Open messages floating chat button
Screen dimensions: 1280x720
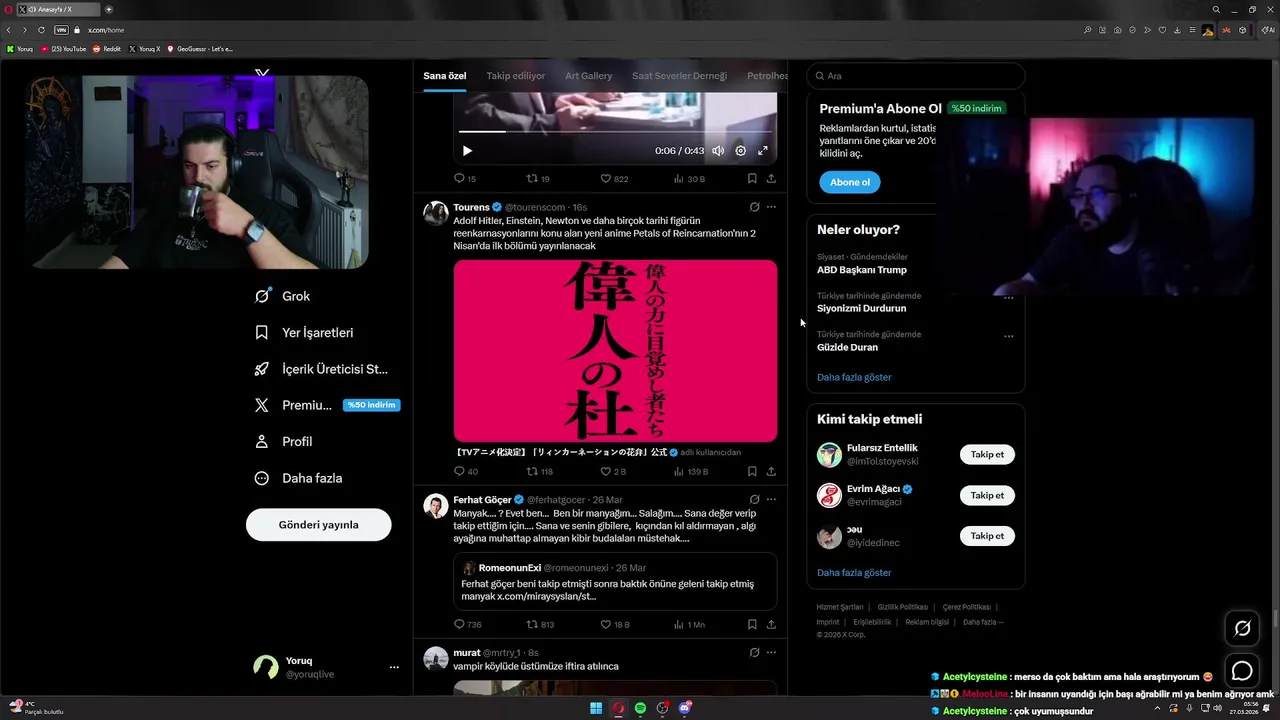(x=1242, y=671)
